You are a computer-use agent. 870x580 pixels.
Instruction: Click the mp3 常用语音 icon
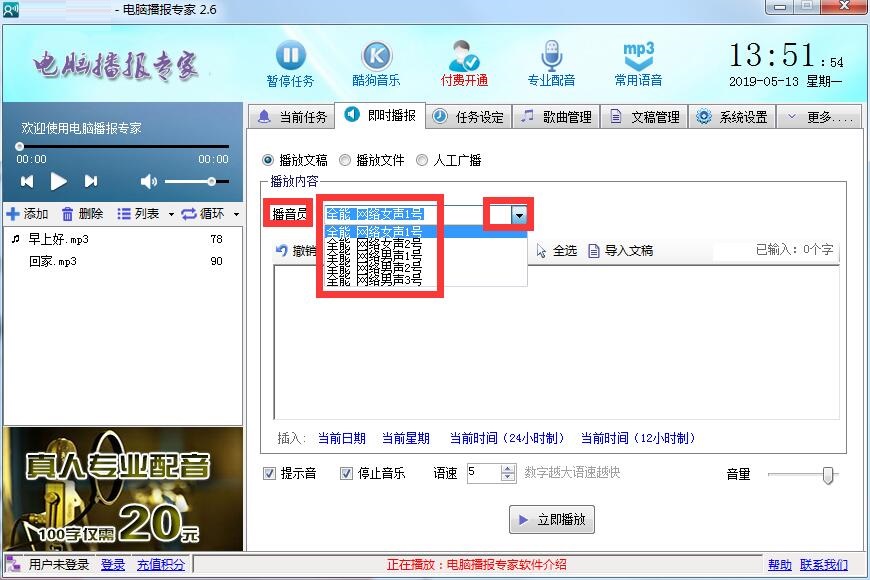[637, 57]
